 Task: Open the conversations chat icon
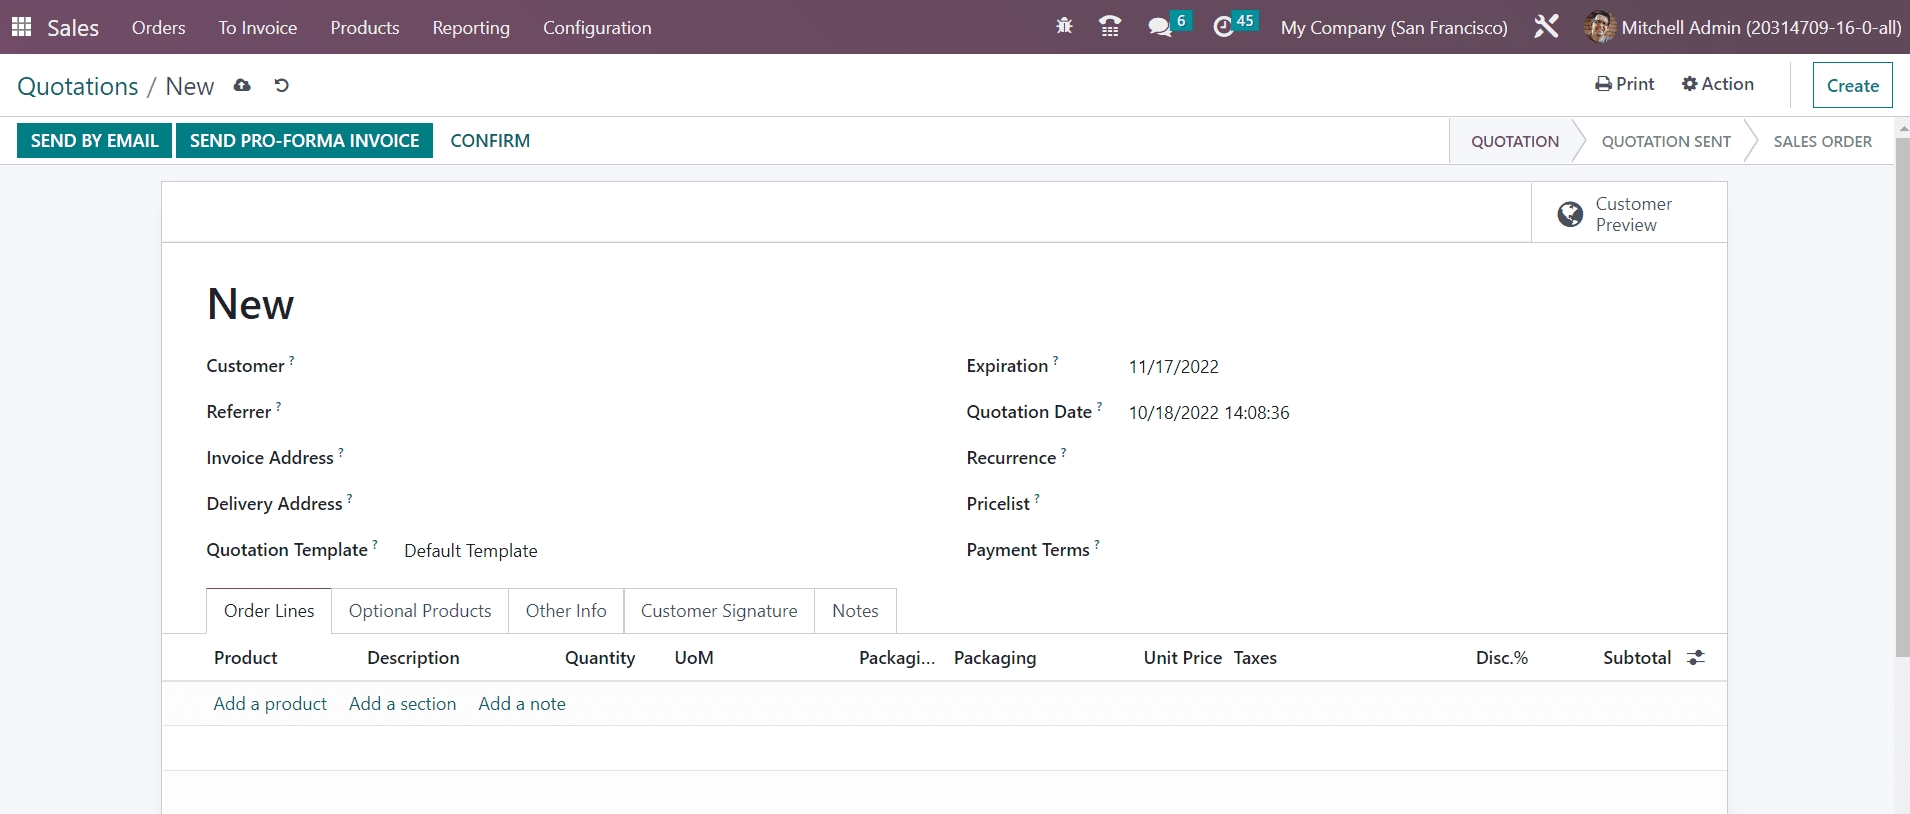pyautogui.click(x=1160, y=27)
